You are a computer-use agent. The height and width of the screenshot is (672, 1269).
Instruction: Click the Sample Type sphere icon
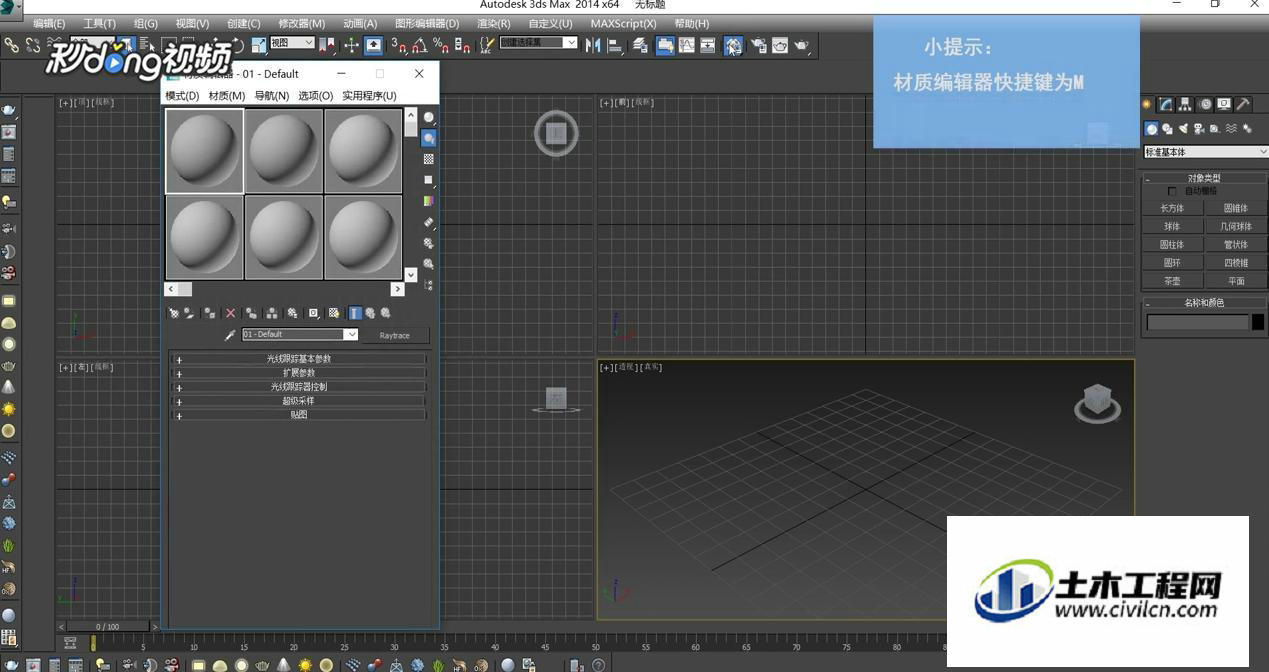429,117
